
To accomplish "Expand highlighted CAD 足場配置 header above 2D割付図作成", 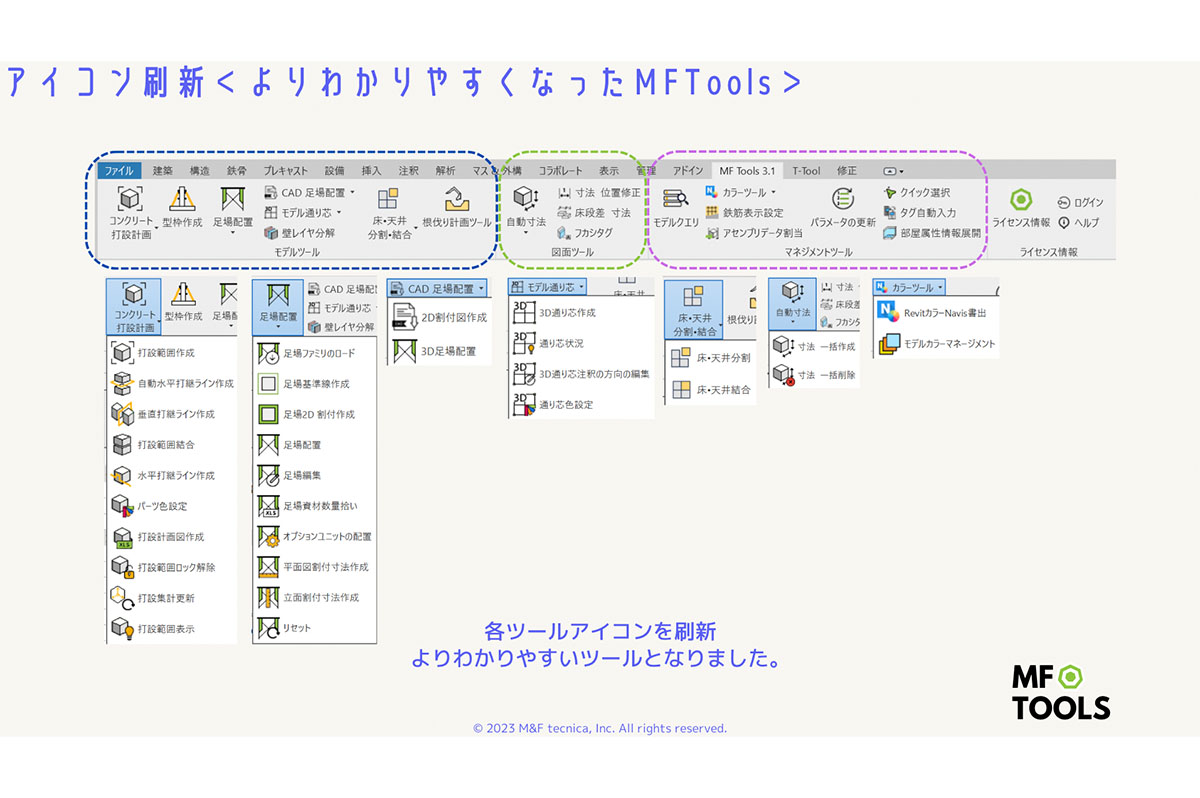I will click(x=438, y=288).
